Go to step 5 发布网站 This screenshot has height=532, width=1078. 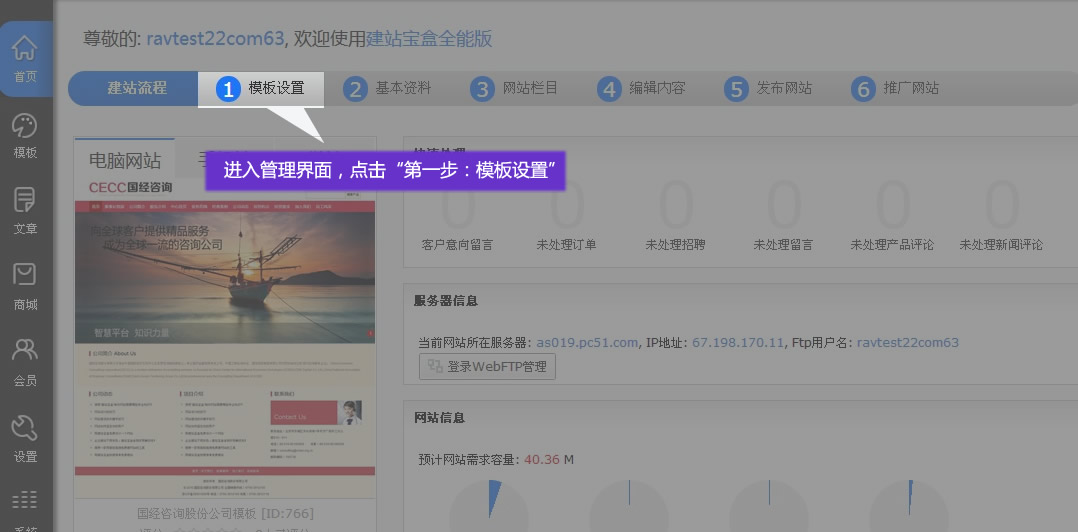click(769, 88)
